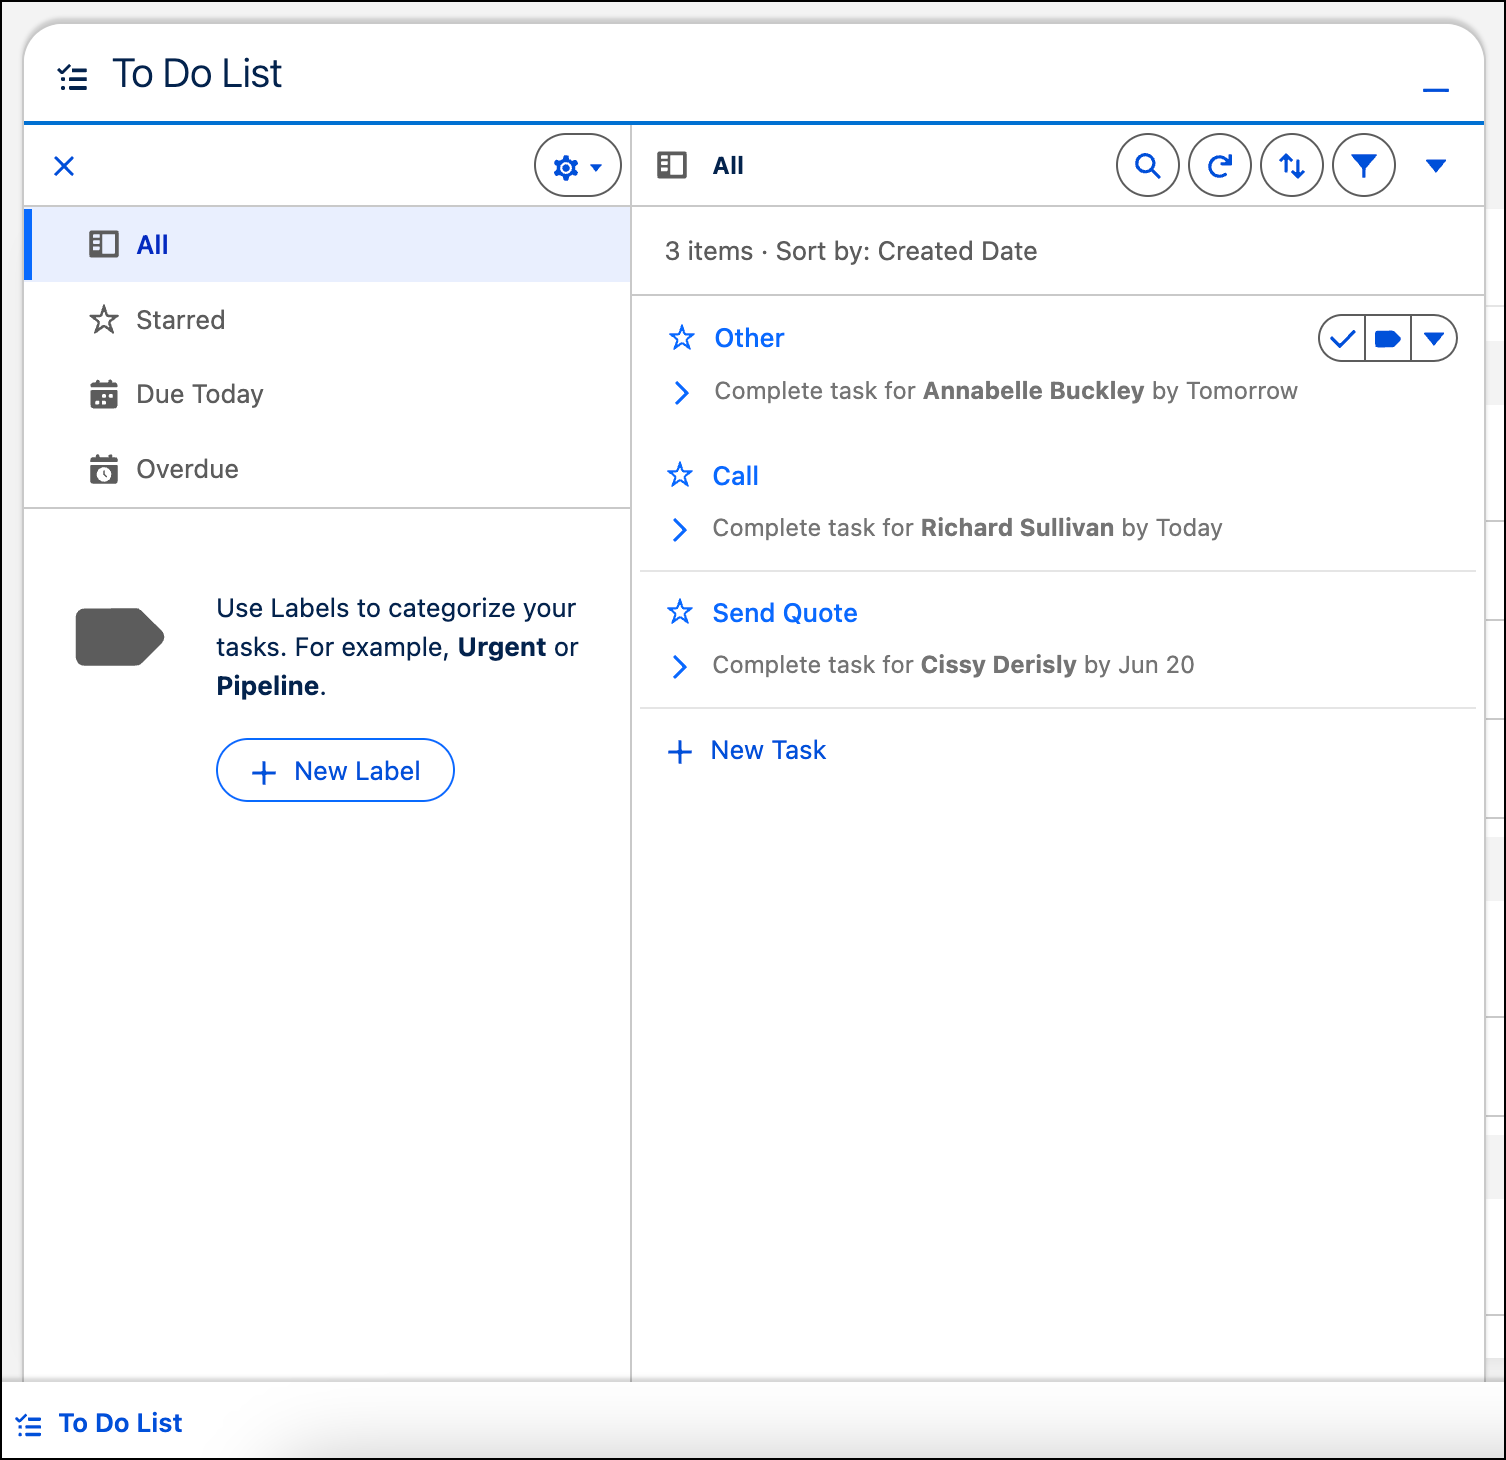Viewport: 1506px width, 1460px height.
Task: Select the All list in sidebar
Action: (x=327, y=245)
